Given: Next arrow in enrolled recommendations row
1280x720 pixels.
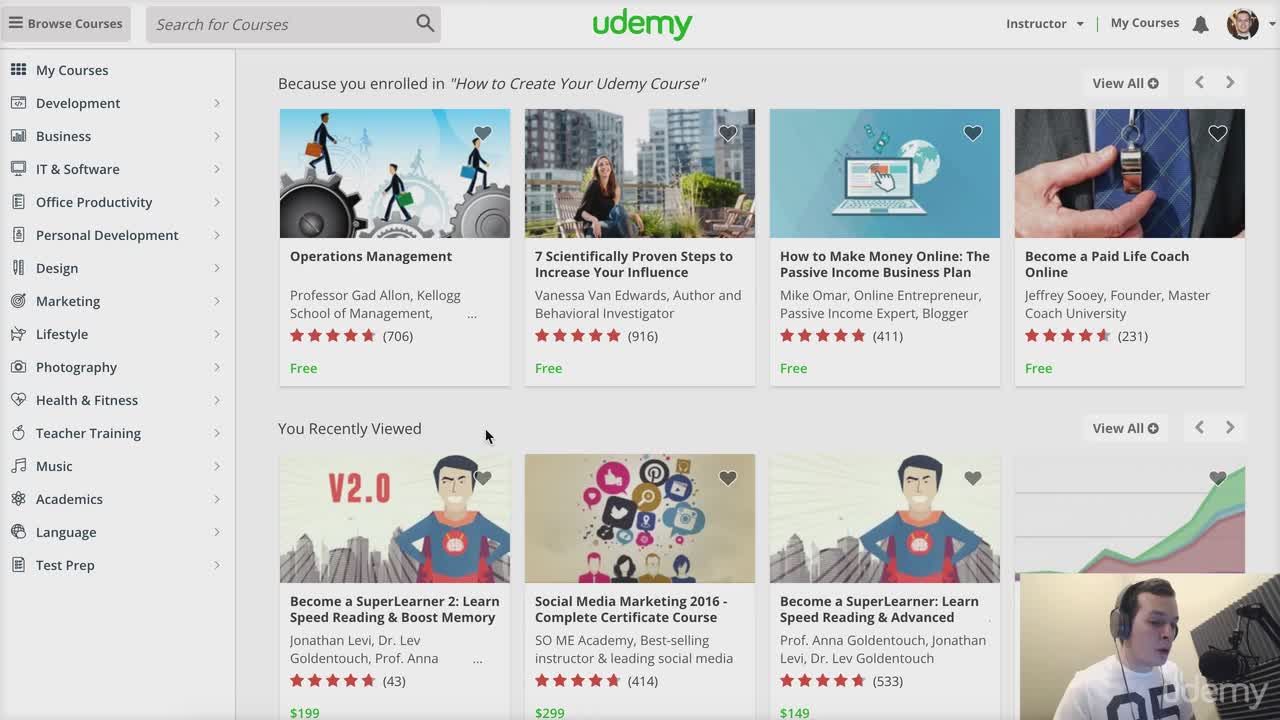Looking at the screenshot, I should (1230, 83).
